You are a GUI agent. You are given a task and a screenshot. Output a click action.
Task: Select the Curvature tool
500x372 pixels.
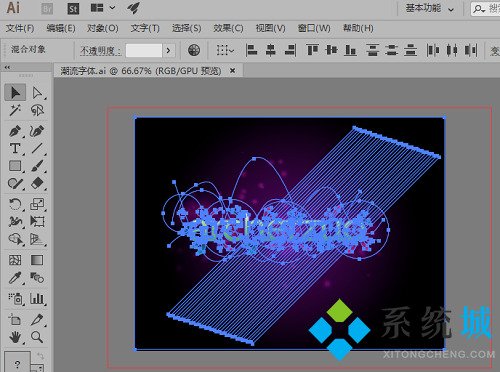37,131
